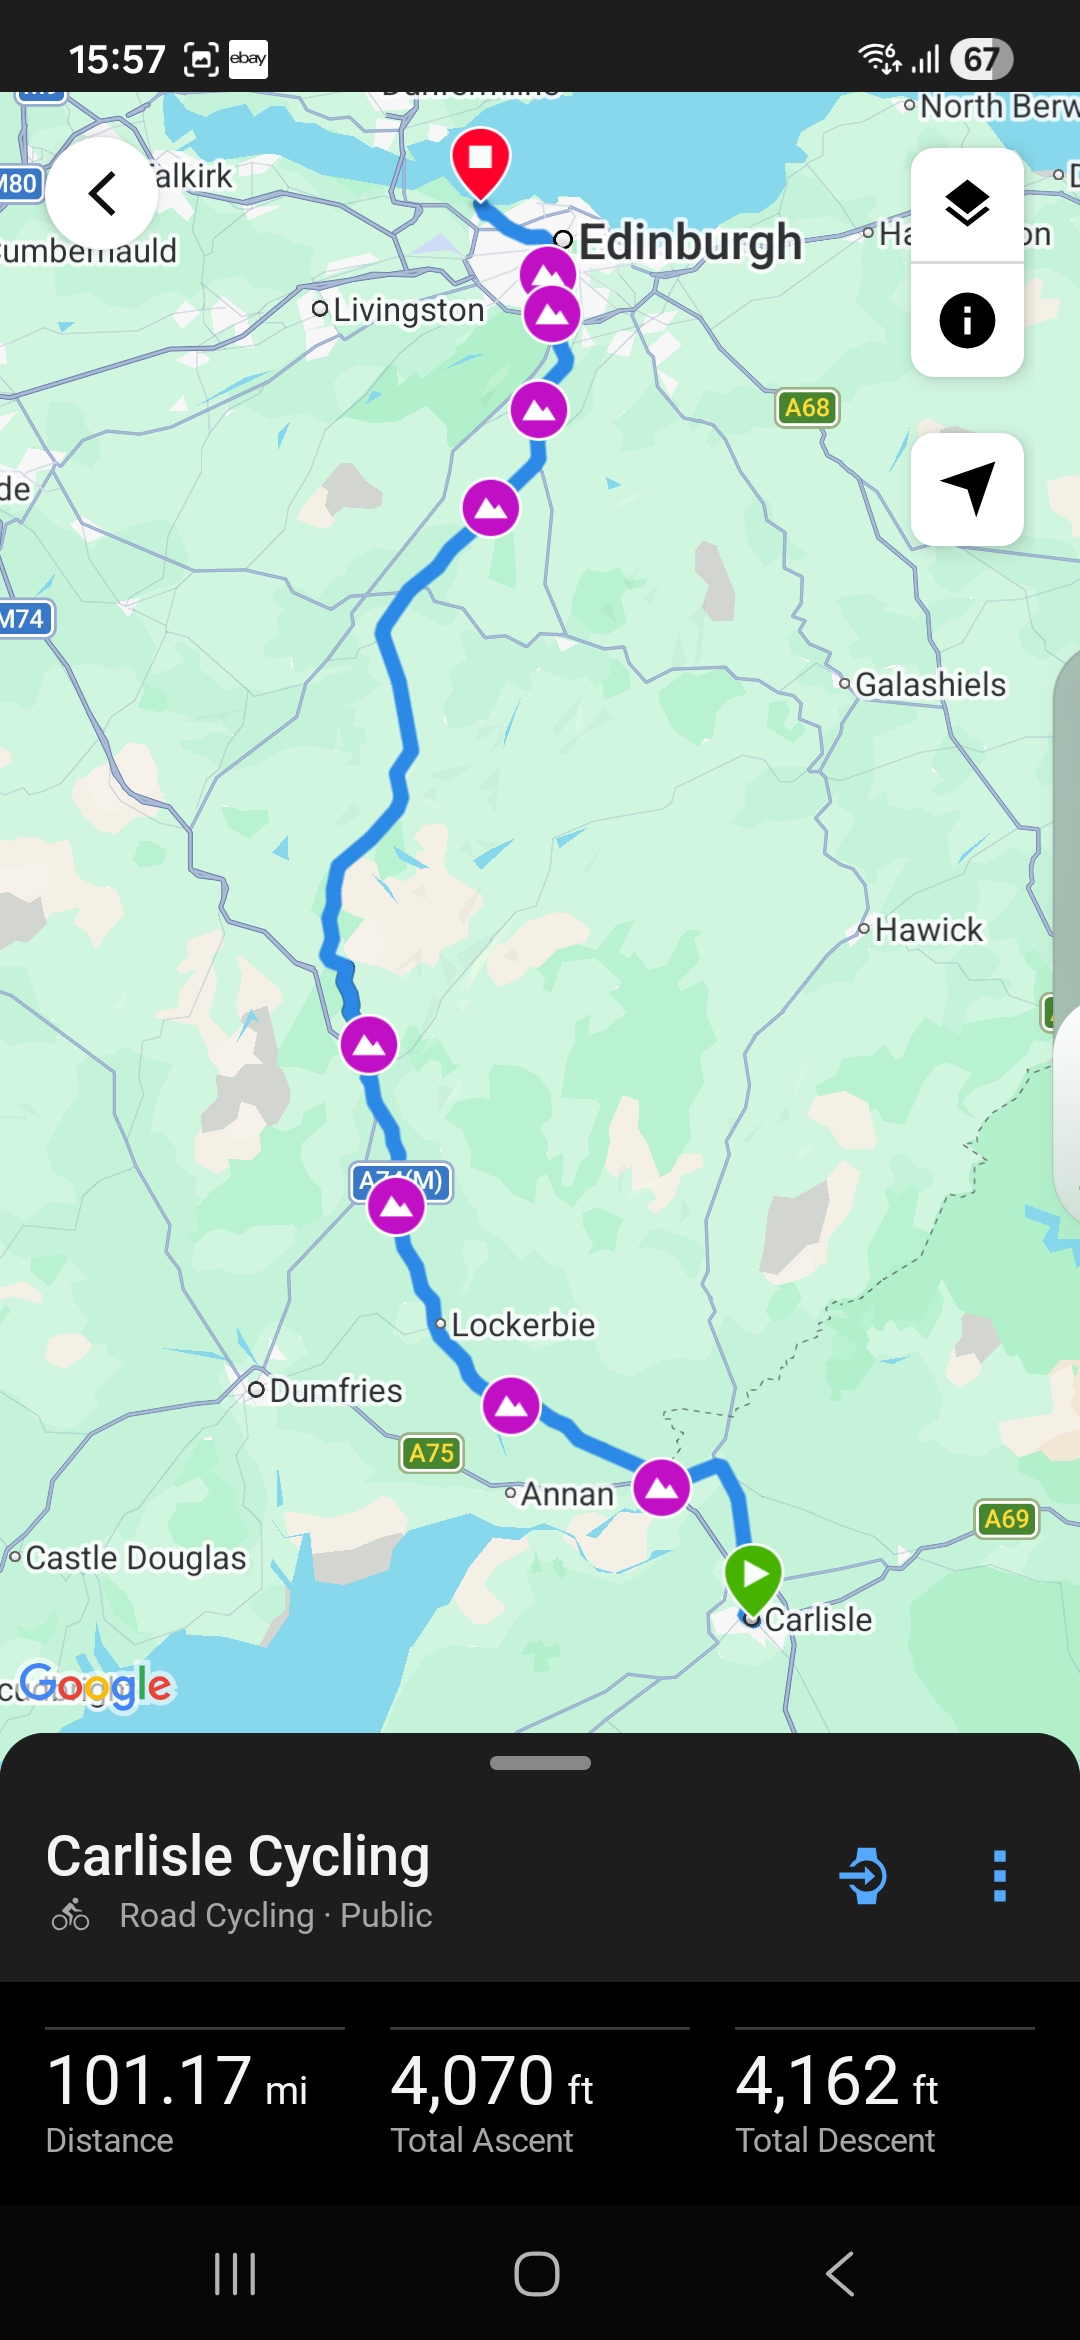
Task: Select the climb marker south of Lockerbie
Action: point(512,1405)
